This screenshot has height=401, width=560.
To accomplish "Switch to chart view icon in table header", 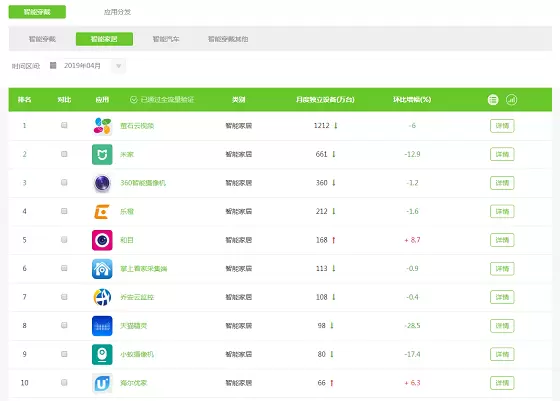I will pyautogui.click(x=511, y=100).
